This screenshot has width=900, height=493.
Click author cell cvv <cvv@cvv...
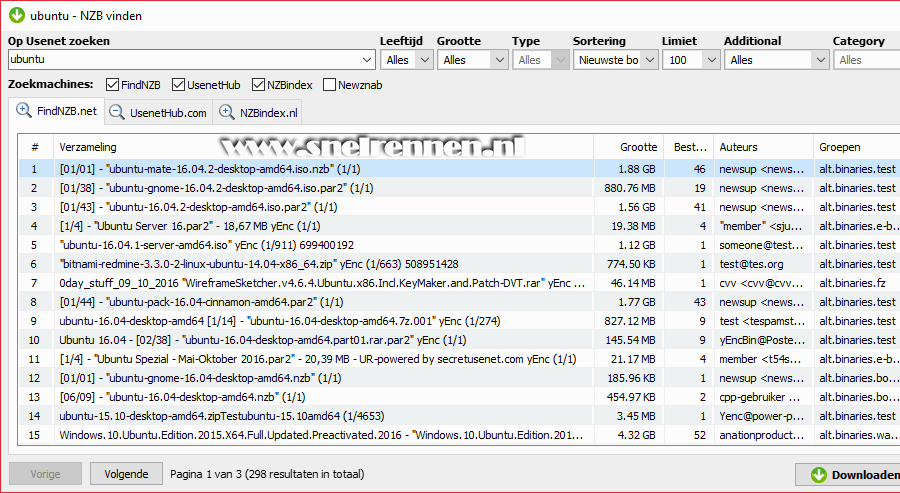(761, 283)
